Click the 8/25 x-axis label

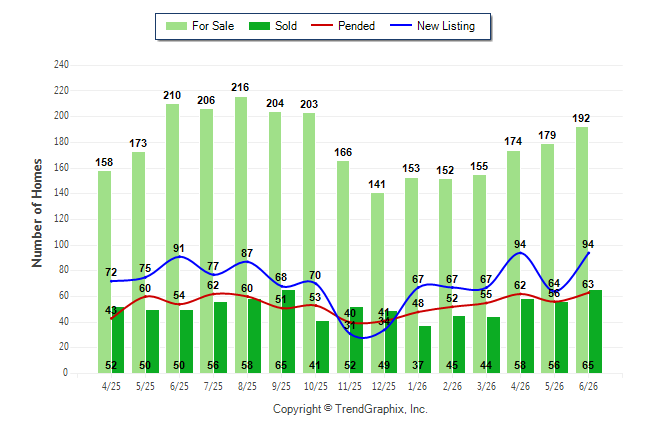point(247,386)
